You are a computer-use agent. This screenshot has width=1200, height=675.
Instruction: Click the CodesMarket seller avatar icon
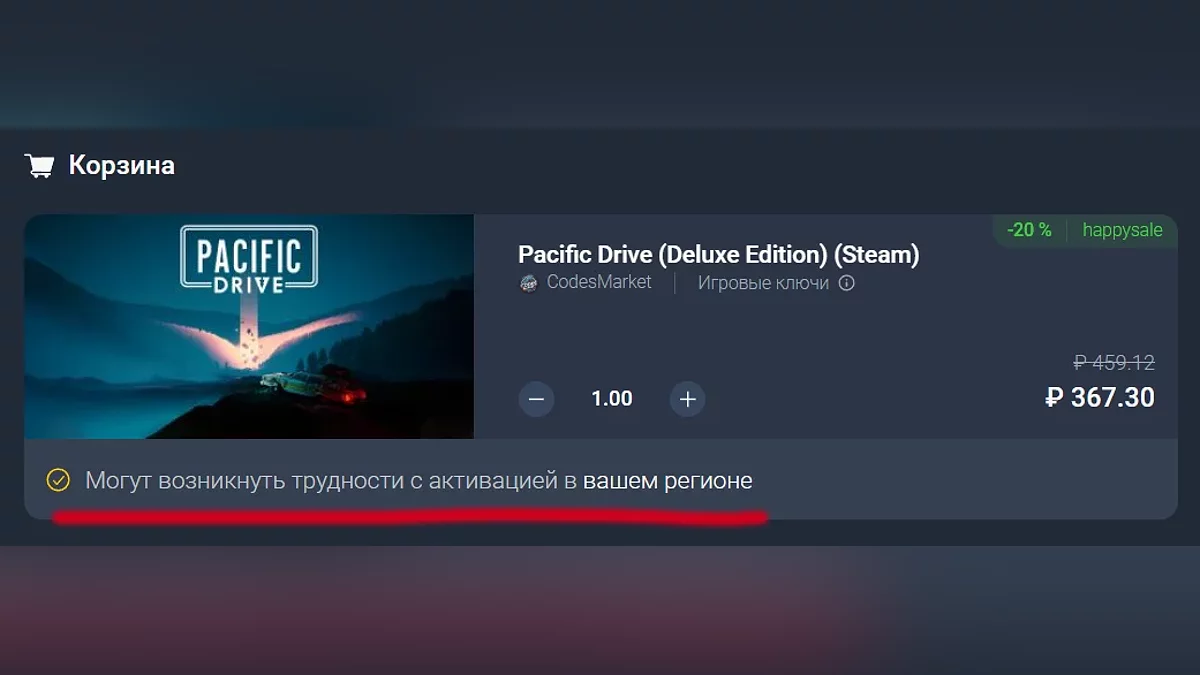tap(528, 283)
